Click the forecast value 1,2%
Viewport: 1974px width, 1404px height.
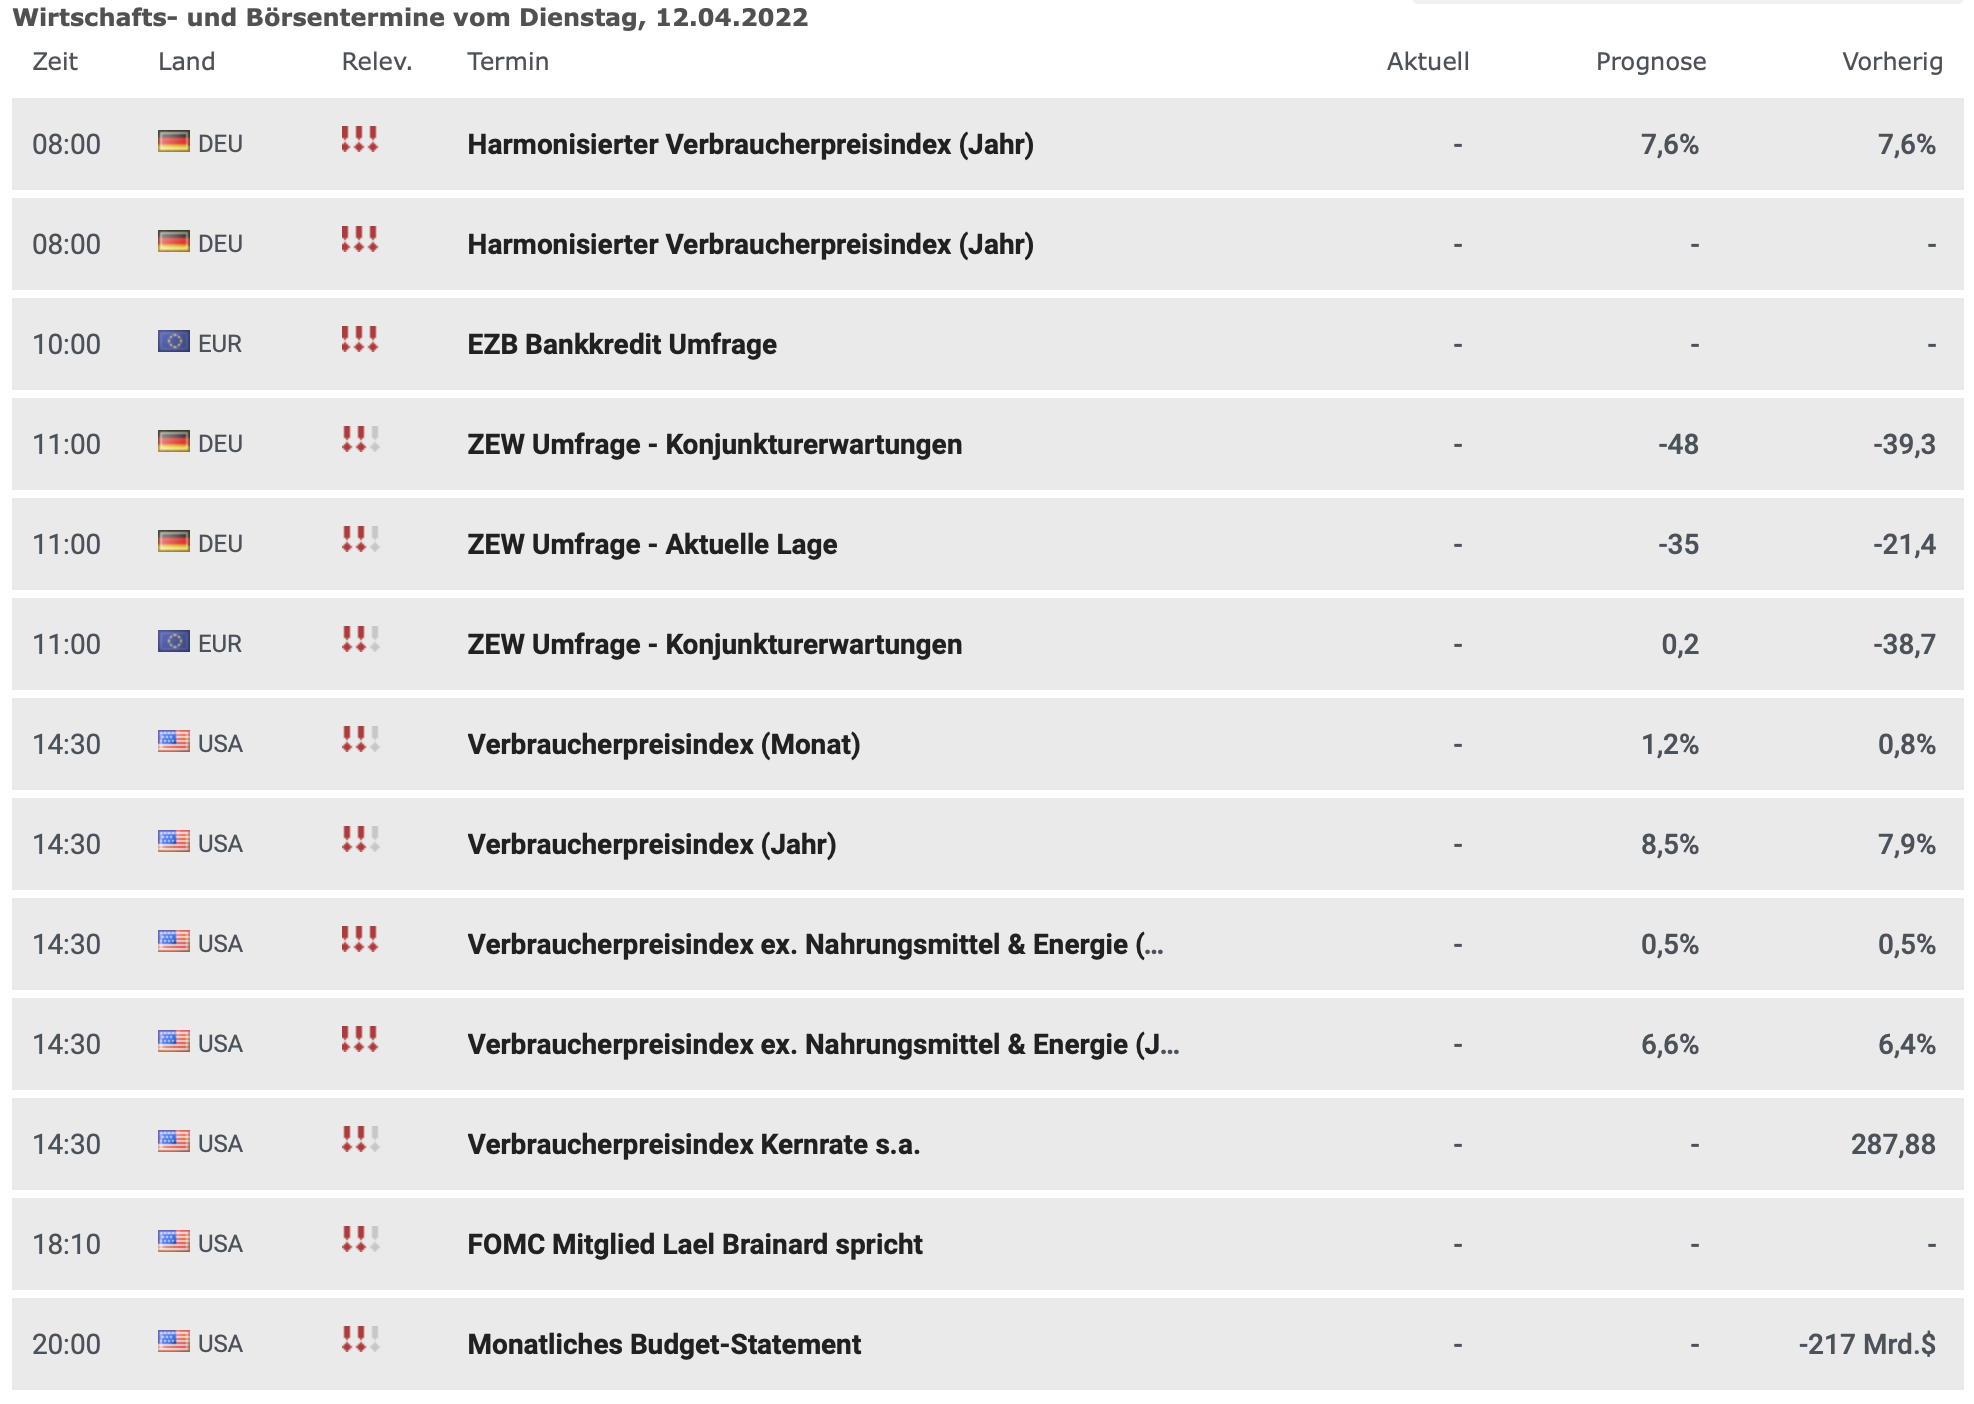pyautogui.click(x=1669, y=744)
